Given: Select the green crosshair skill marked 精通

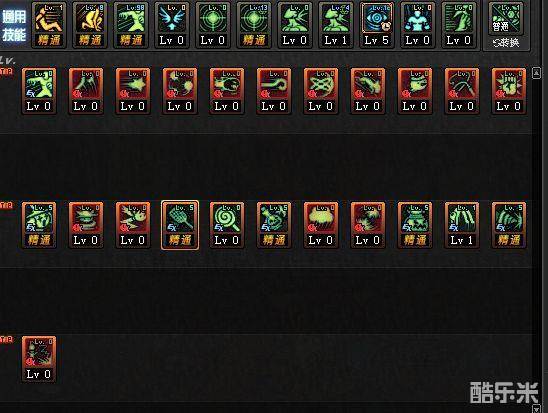Looking at the screenshot, I should pos(253,25).
